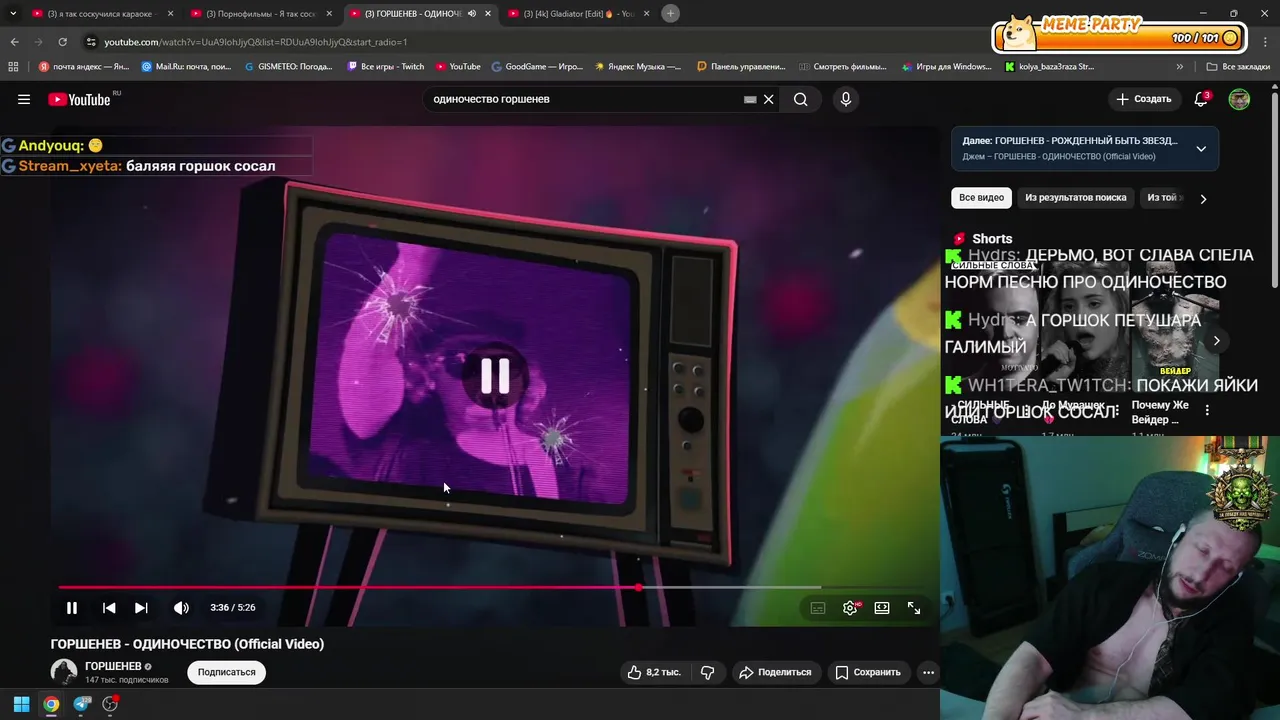Clear the search box with the X icon
This screenshot has height=720, width=1280.
pos(769,99)
